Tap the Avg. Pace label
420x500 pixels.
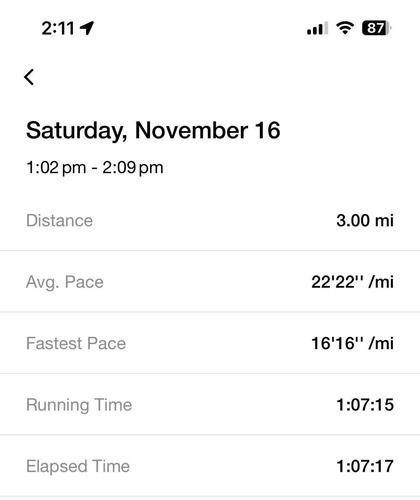65,282
